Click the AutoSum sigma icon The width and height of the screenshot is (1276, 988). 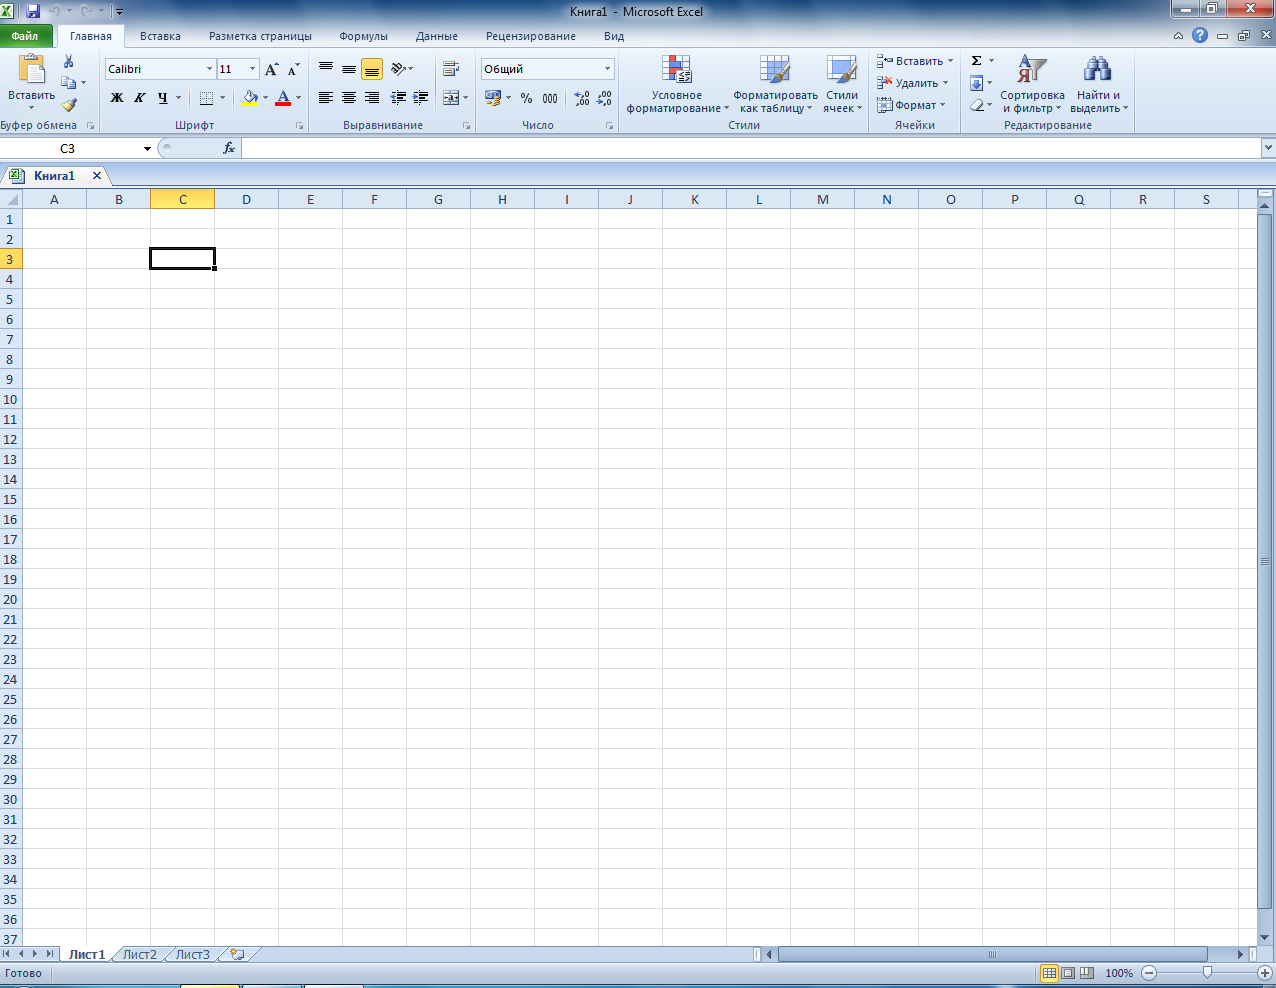pyautogui.click(x=977, y=61)
